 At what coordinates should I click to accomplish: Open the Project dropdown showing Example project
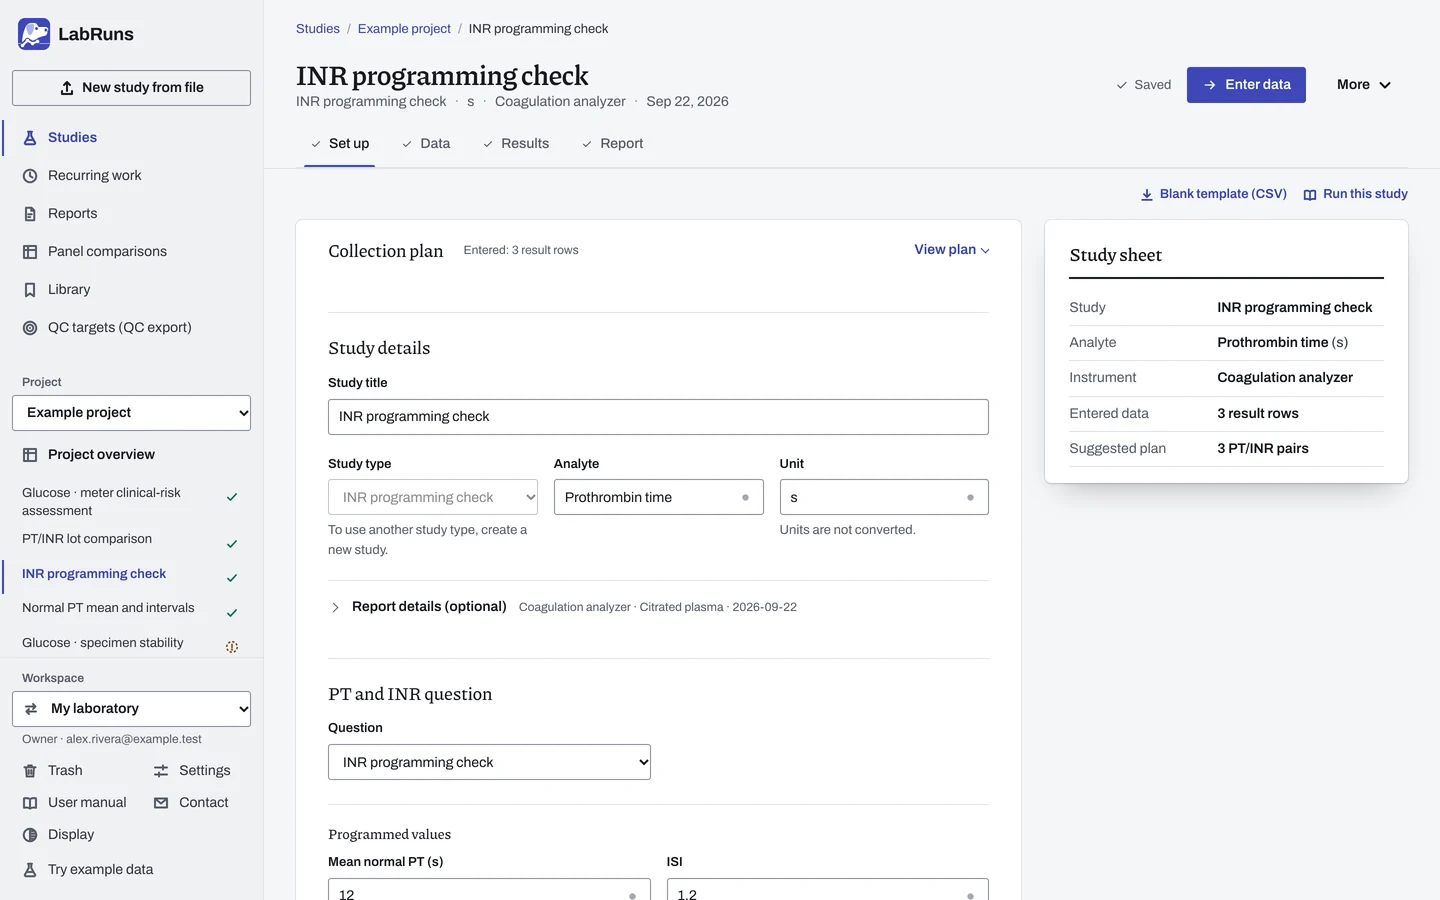pyautogui.click(x=131, y=413)
